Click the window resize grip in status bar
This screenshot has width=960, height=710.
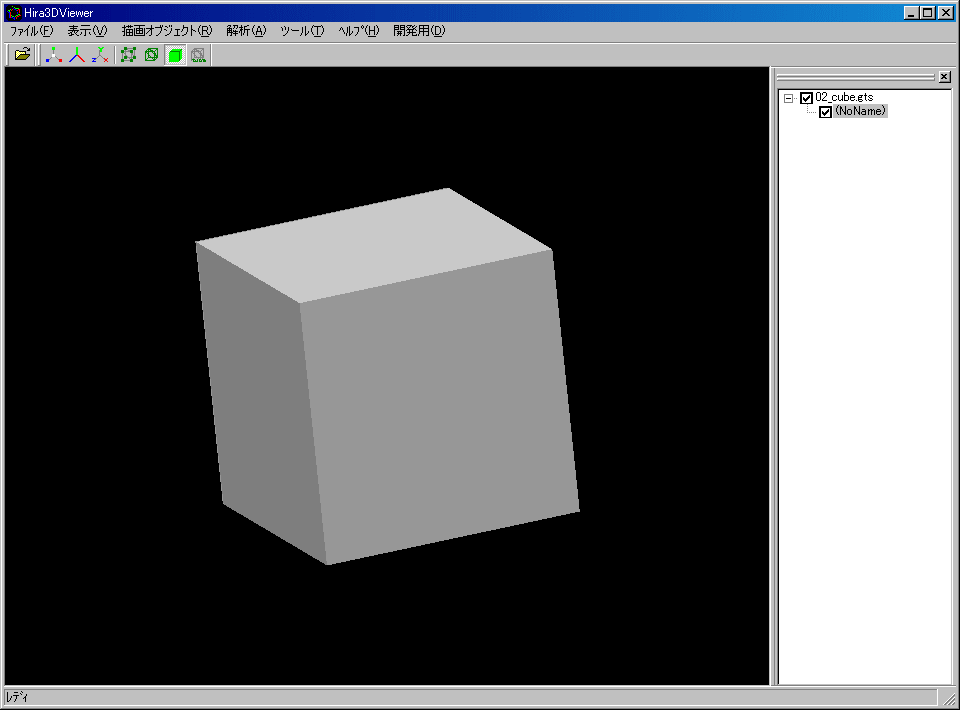950,698
